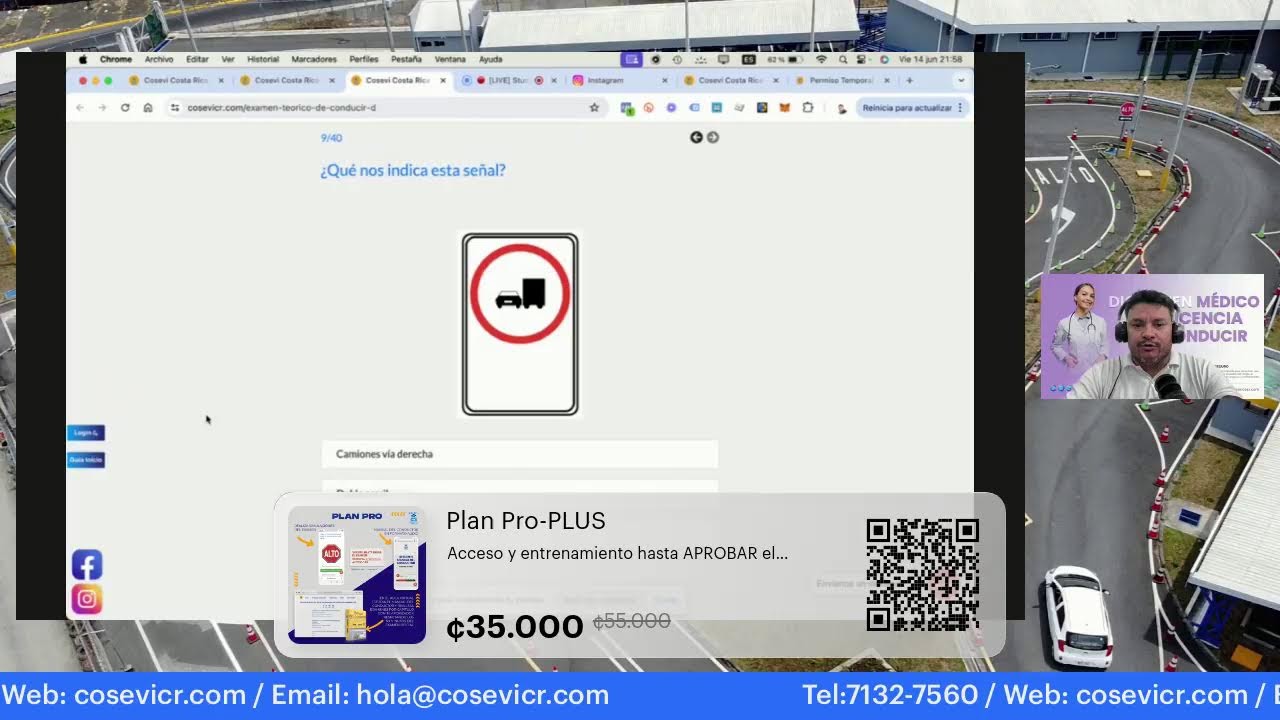Image resolution: width=1280 pixels, height=720 pixels.
Task: Open the Archivo menu
Action: pos(159,59)
